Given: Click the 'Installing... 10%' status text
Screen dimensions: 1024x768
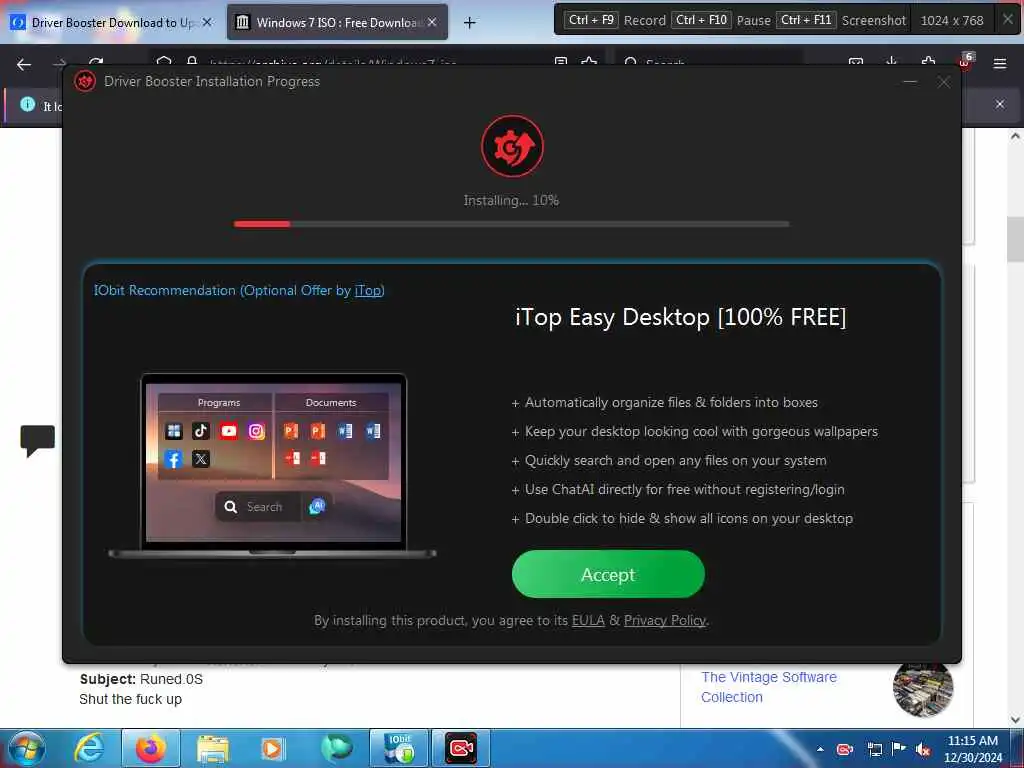Looking at the screenshot, I should pos(511,200).
